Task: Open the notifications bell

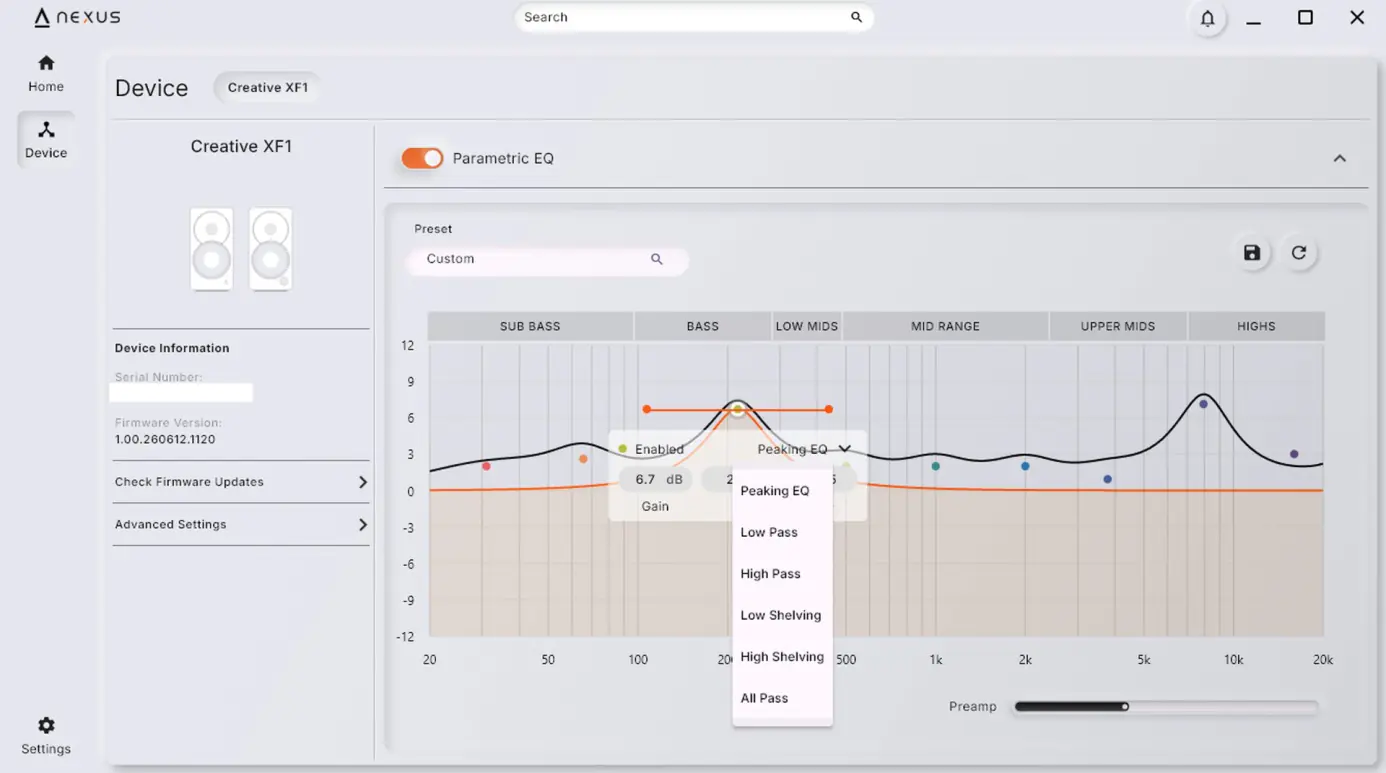Action: 1208,18
